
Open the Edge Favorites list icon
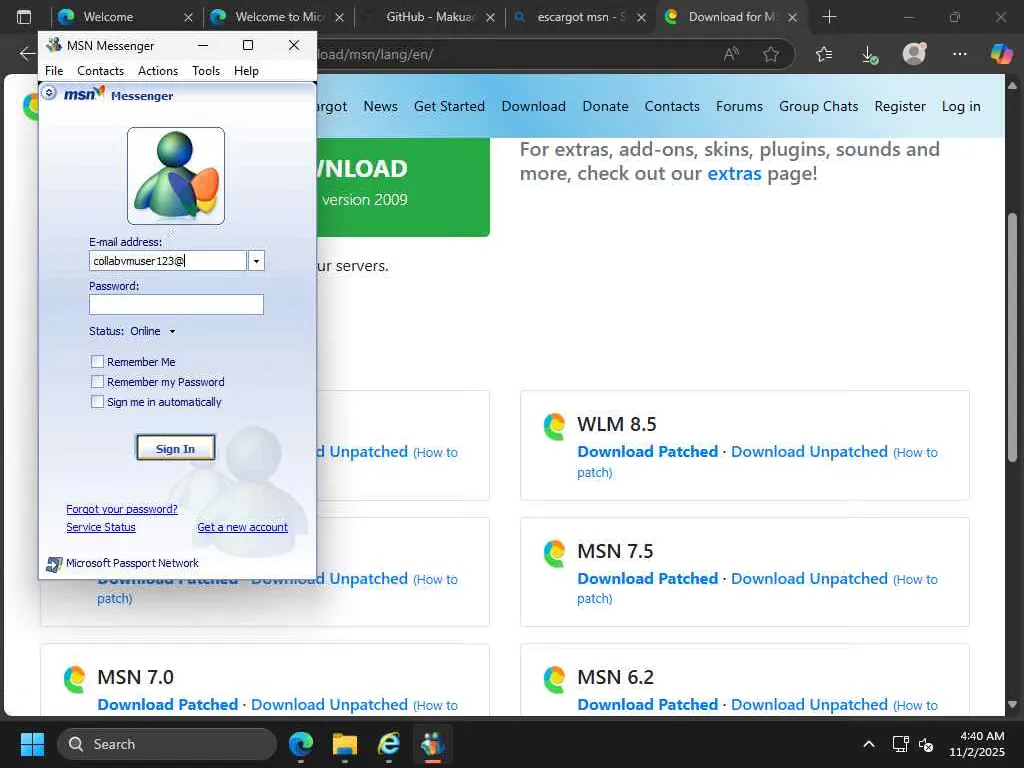click(x=824, y=54)
